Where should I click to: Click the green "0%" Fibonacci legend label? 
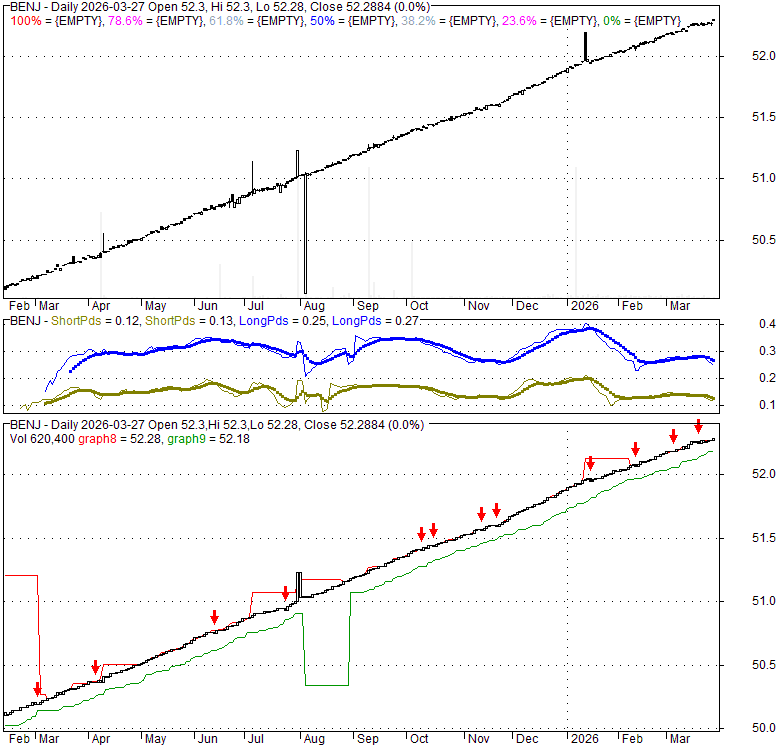[x=611, y=21]
